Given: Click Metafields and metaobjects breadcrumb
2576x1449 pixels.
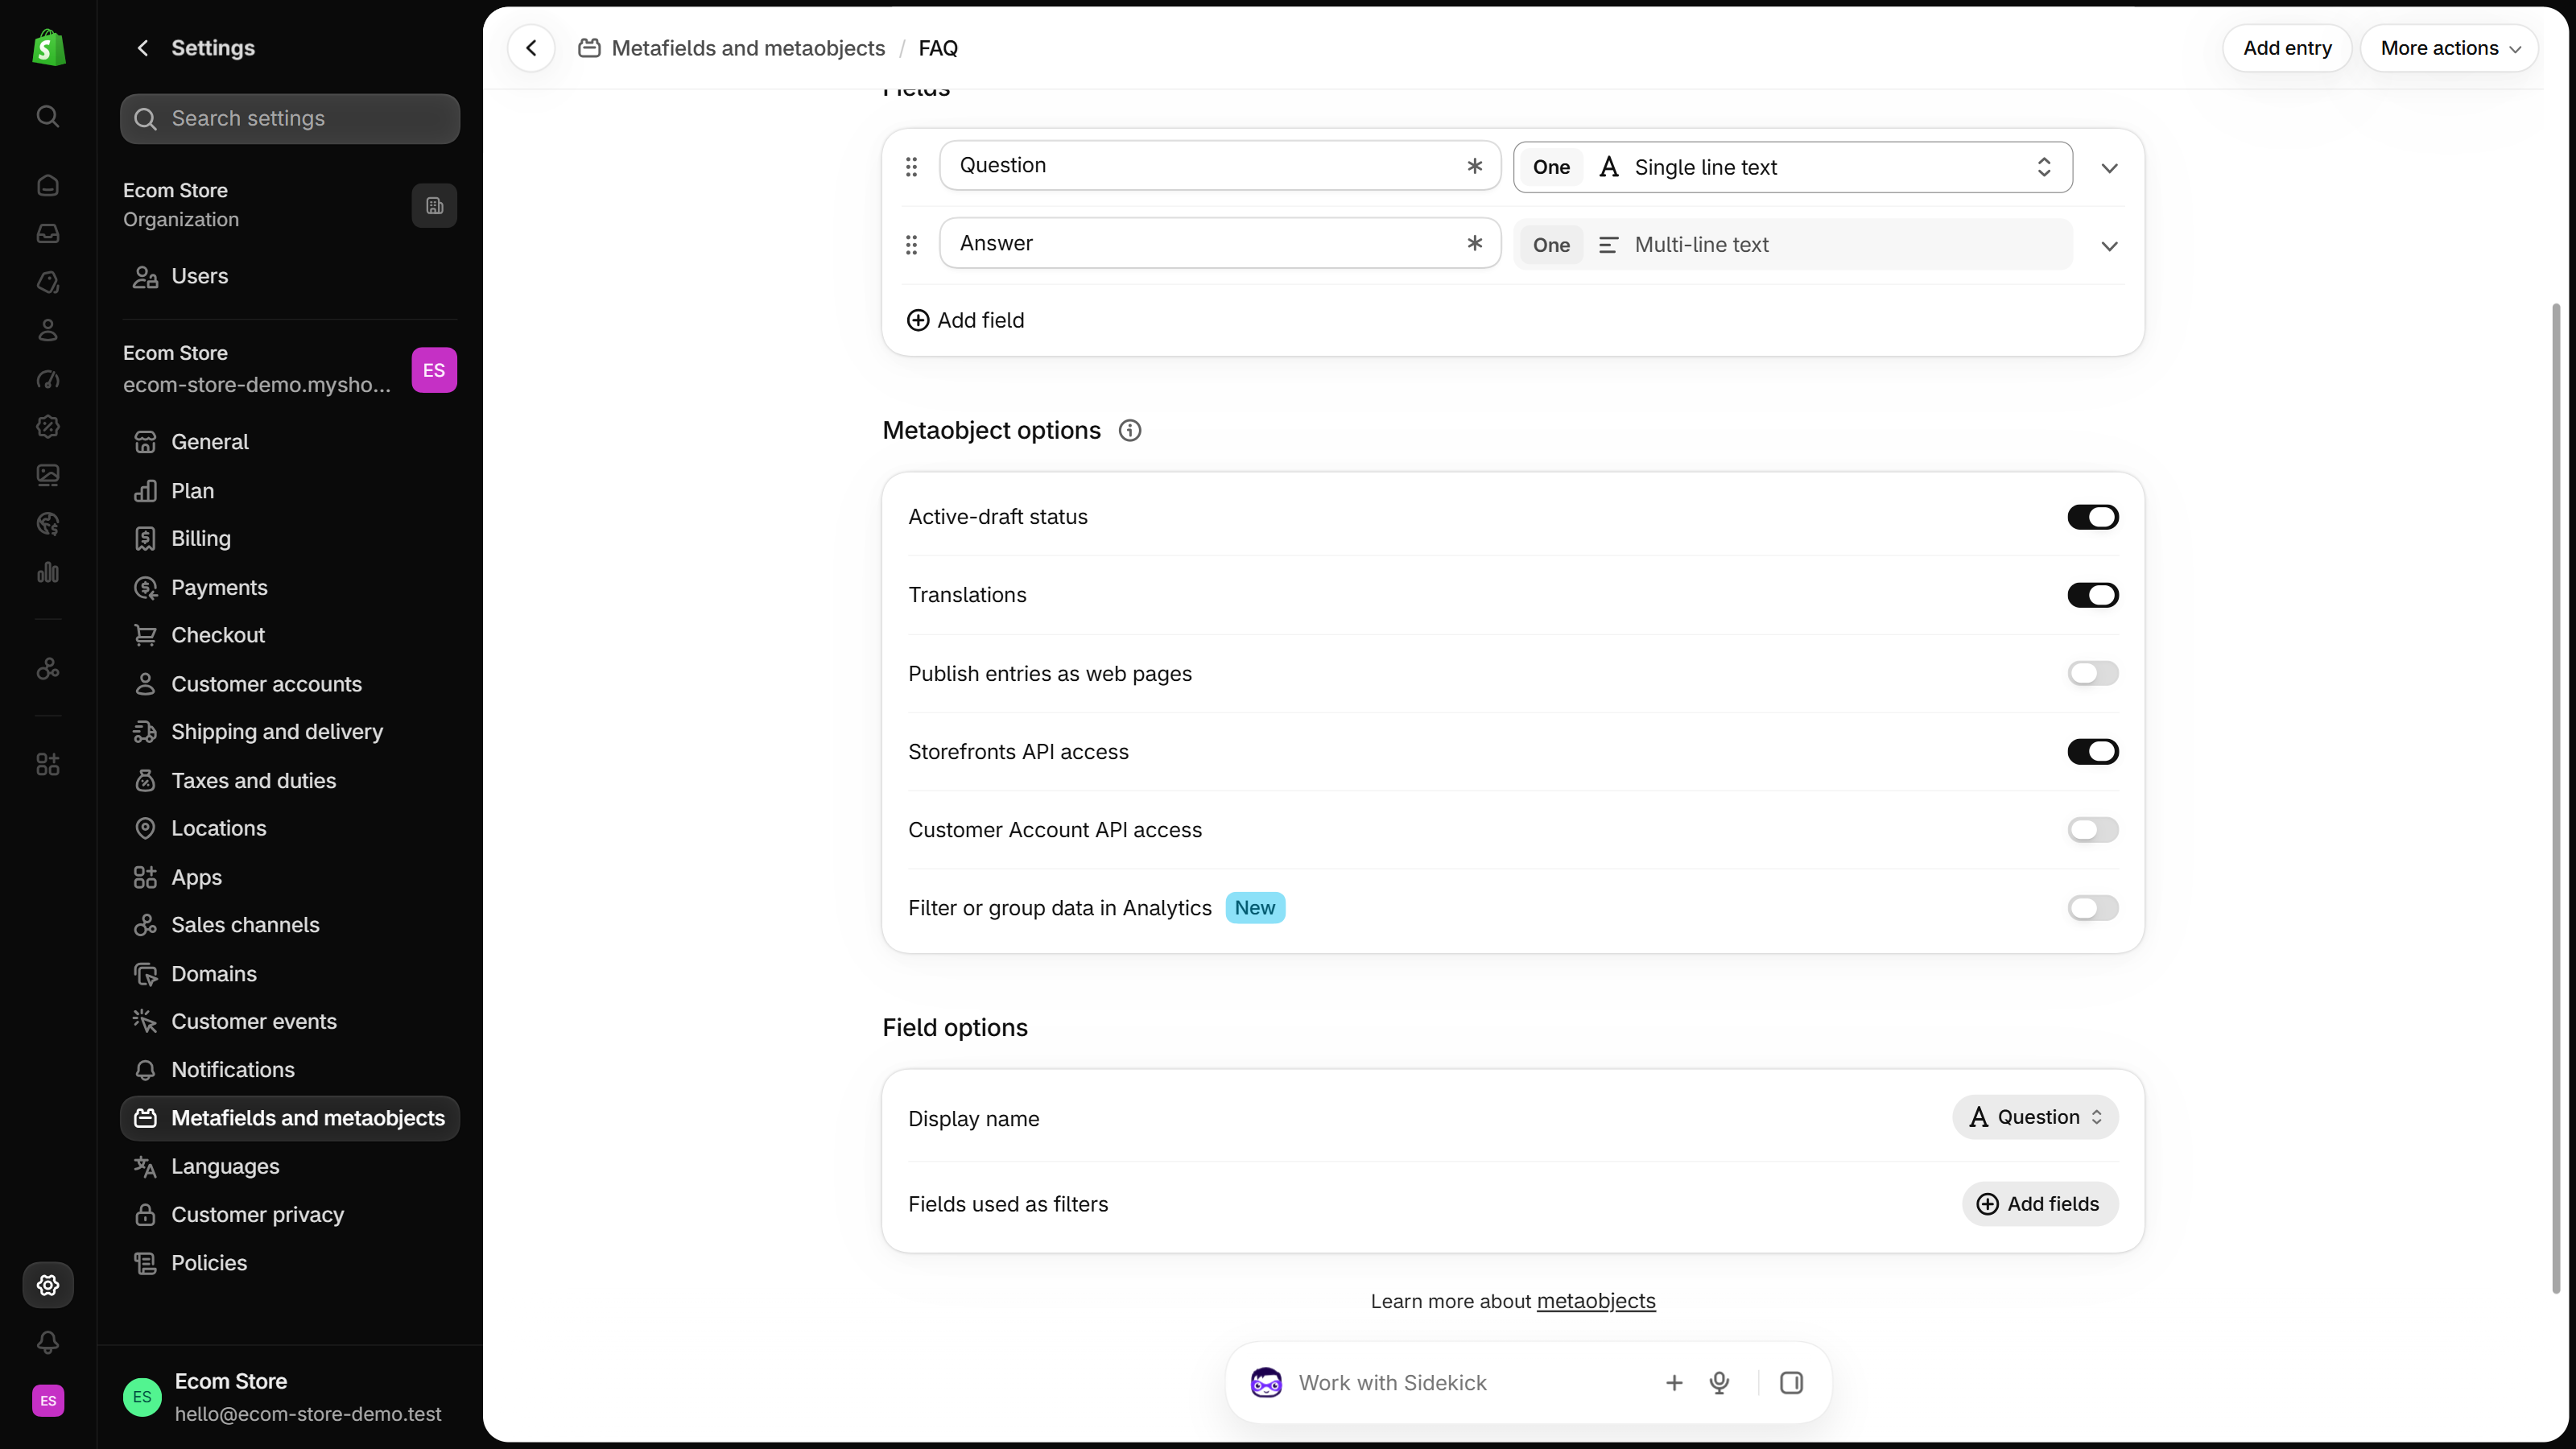Looking at the screenshot, I should point(748,48).
